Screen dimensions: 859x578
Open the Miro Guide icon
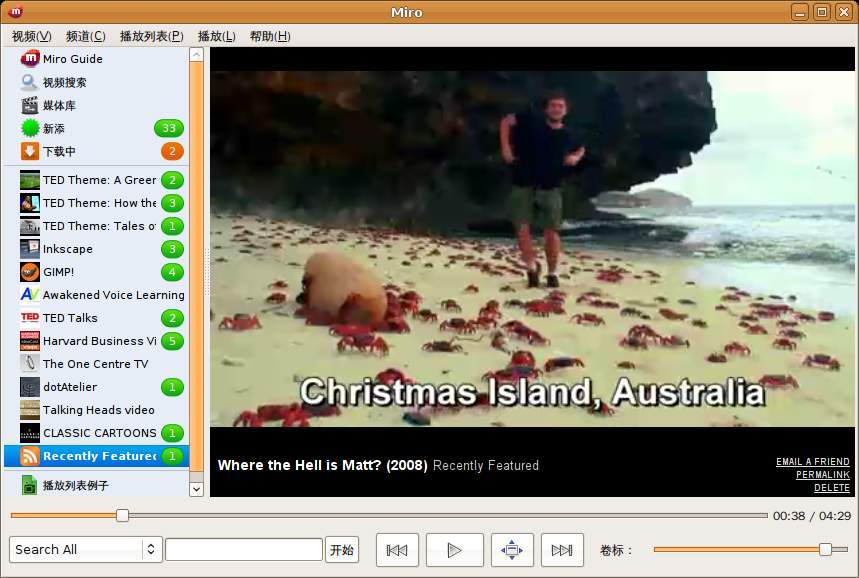pyautogui.click(x=30, y=59)
